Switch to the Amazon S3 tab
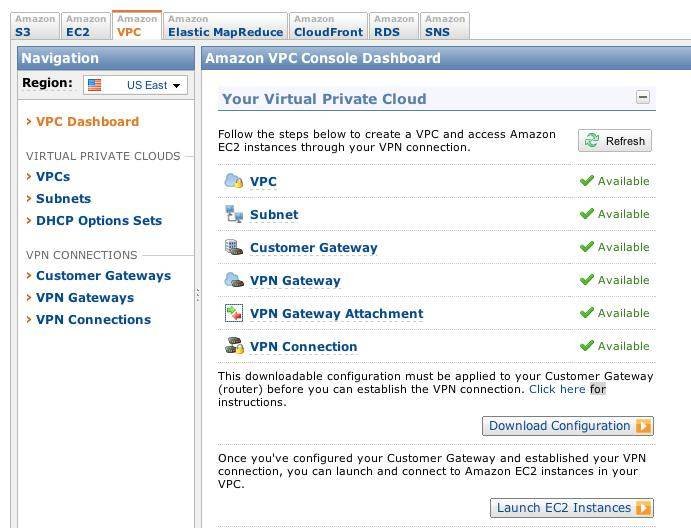Screen dimensions: 691x528 (x=35, y=25)
